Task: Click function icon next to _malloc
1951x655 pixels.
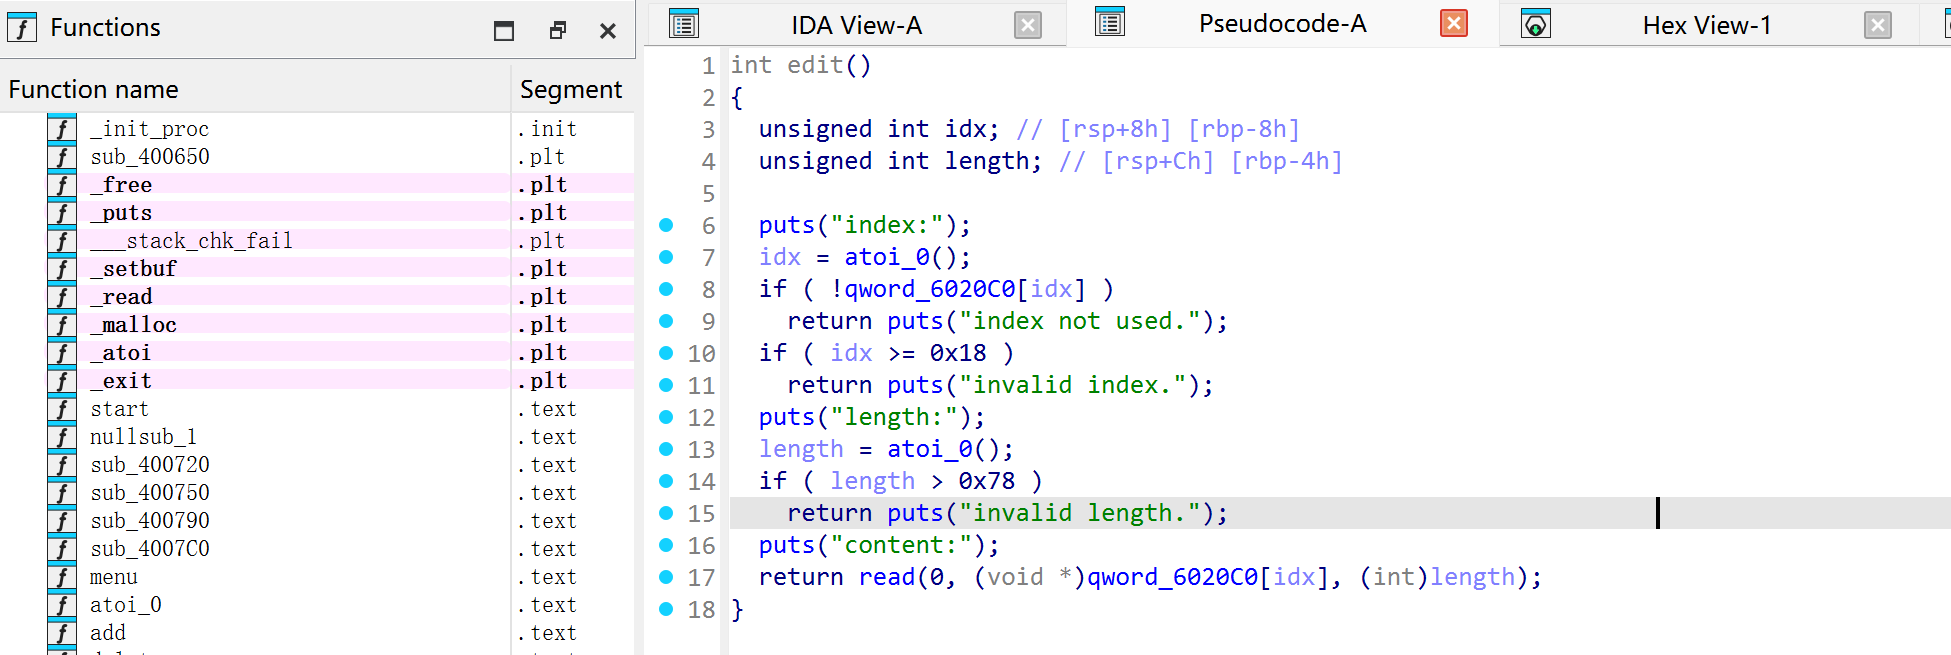Action: pos(62,325)
